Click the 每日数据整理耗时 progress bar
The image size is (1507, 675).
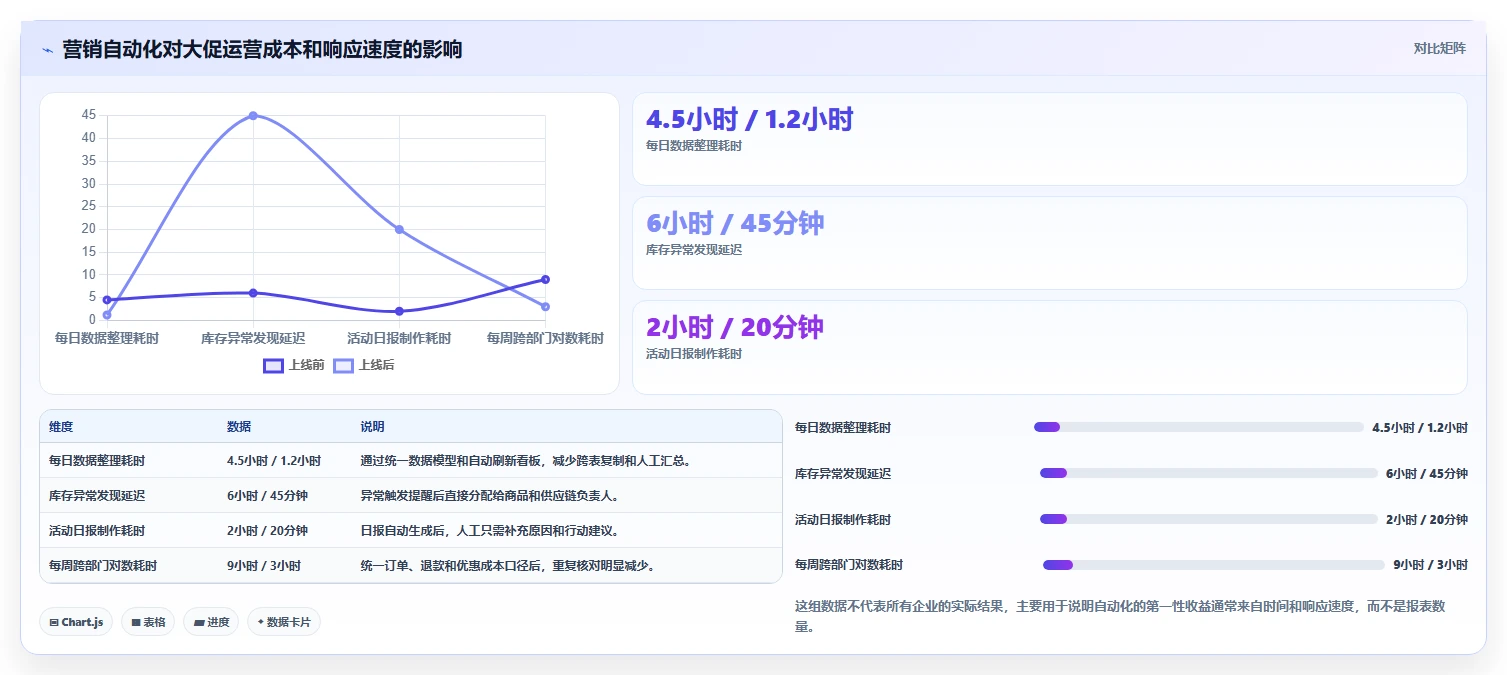point(1198,427)
